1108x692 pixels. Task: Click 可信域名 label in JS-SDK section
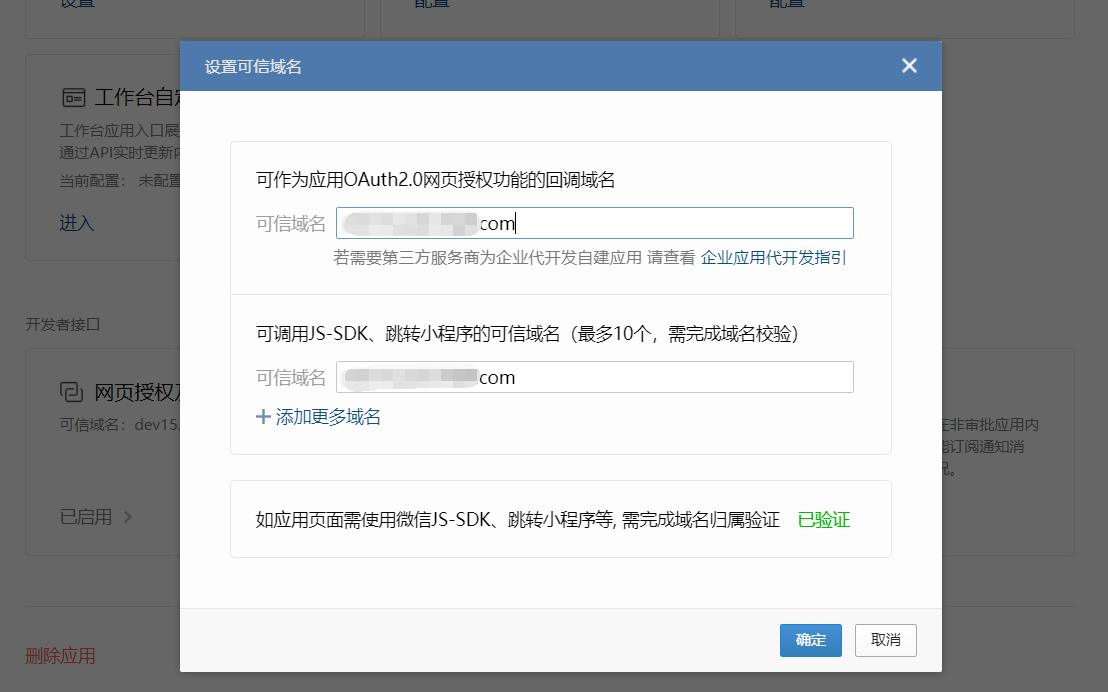[x=290, y=378]
